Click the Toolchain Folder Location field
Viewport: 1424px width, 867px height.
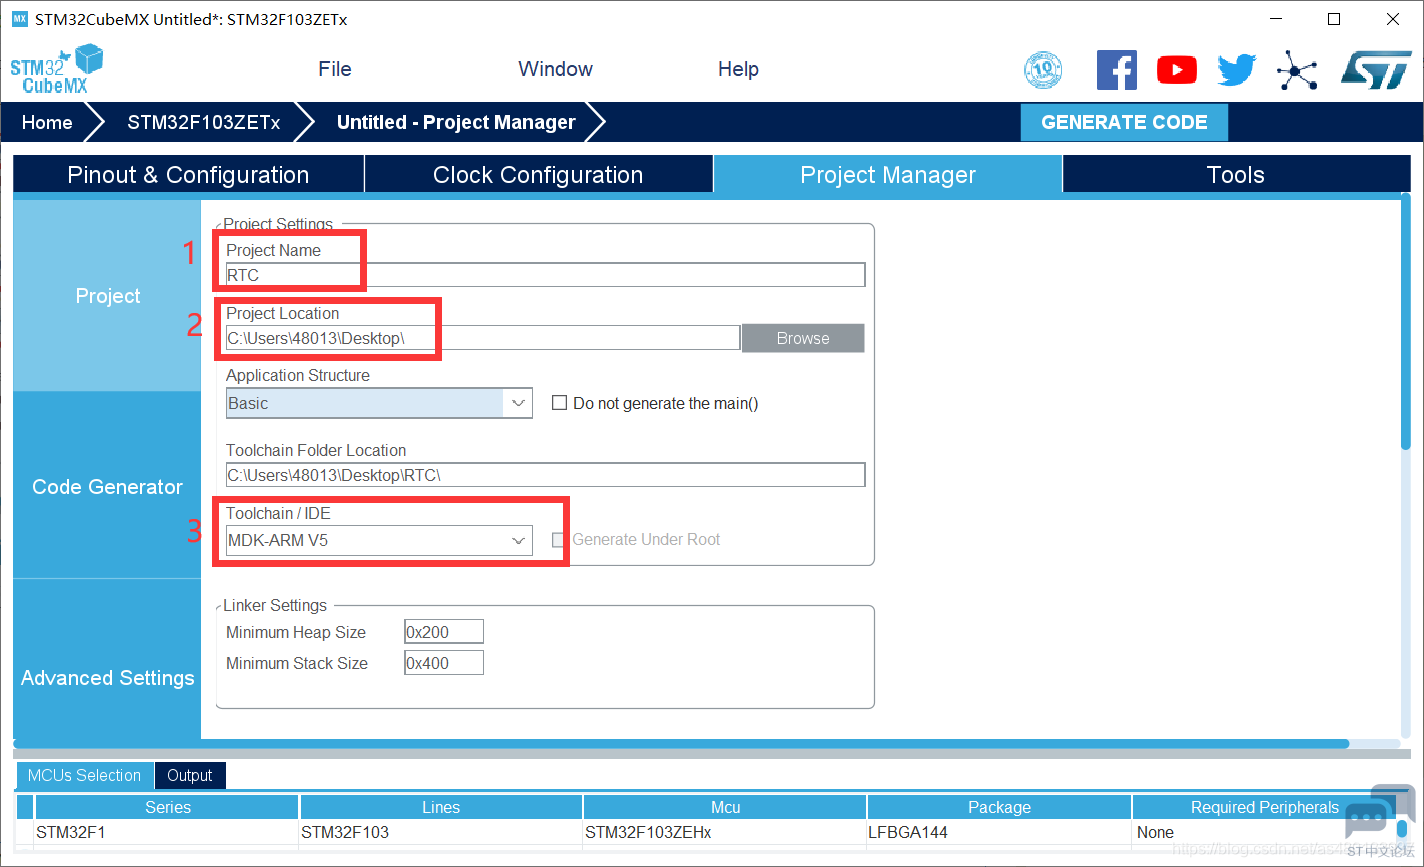pyautogui.click(x=545, y=475)
